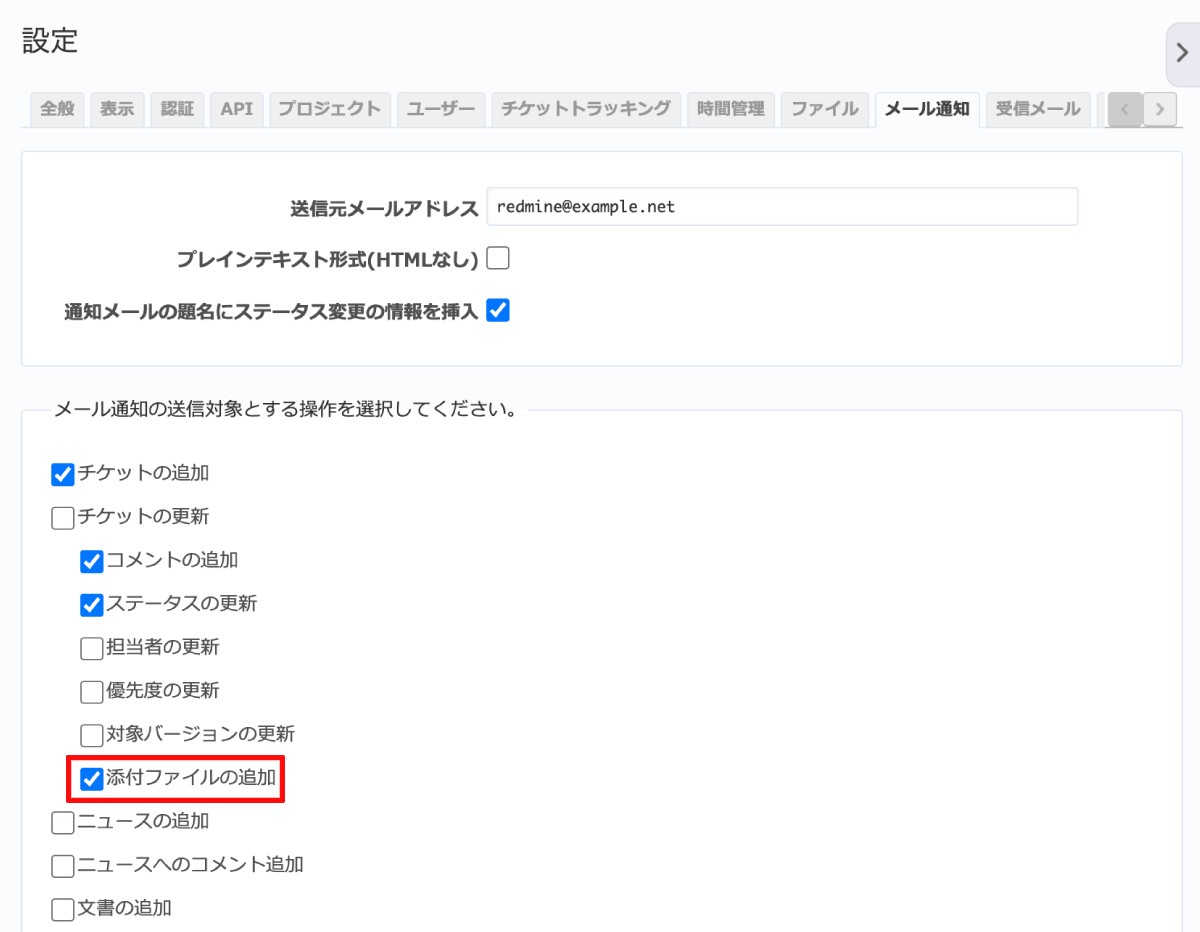
Task: Expand the collapsed sidebar with the chevron button
Action: (x=1182, y=54)
